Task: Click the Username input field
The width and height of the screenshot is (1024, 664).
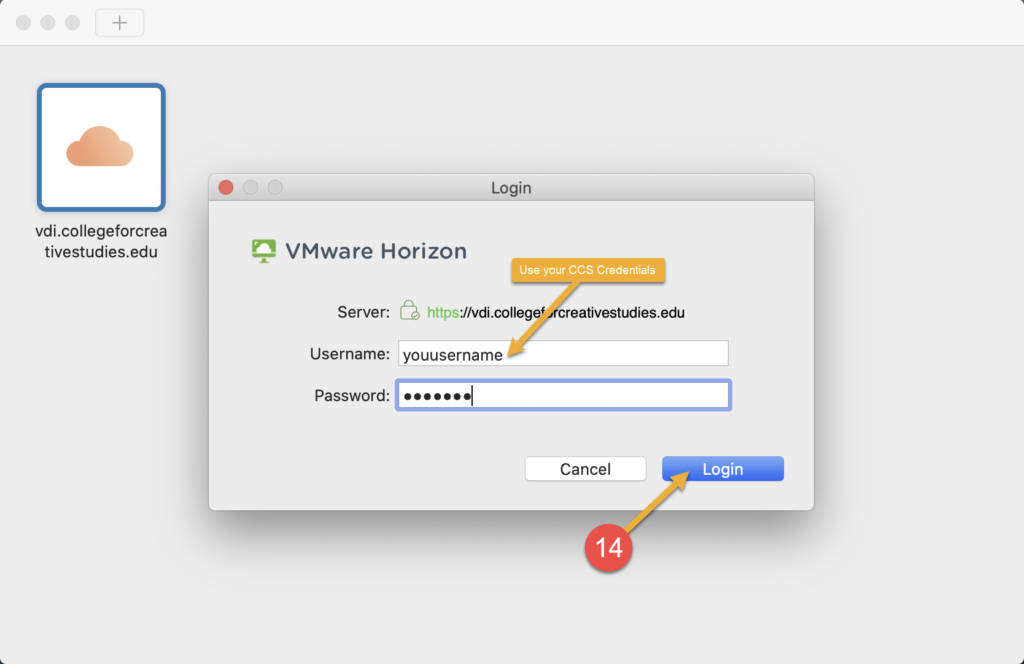Action: [563, 354]
